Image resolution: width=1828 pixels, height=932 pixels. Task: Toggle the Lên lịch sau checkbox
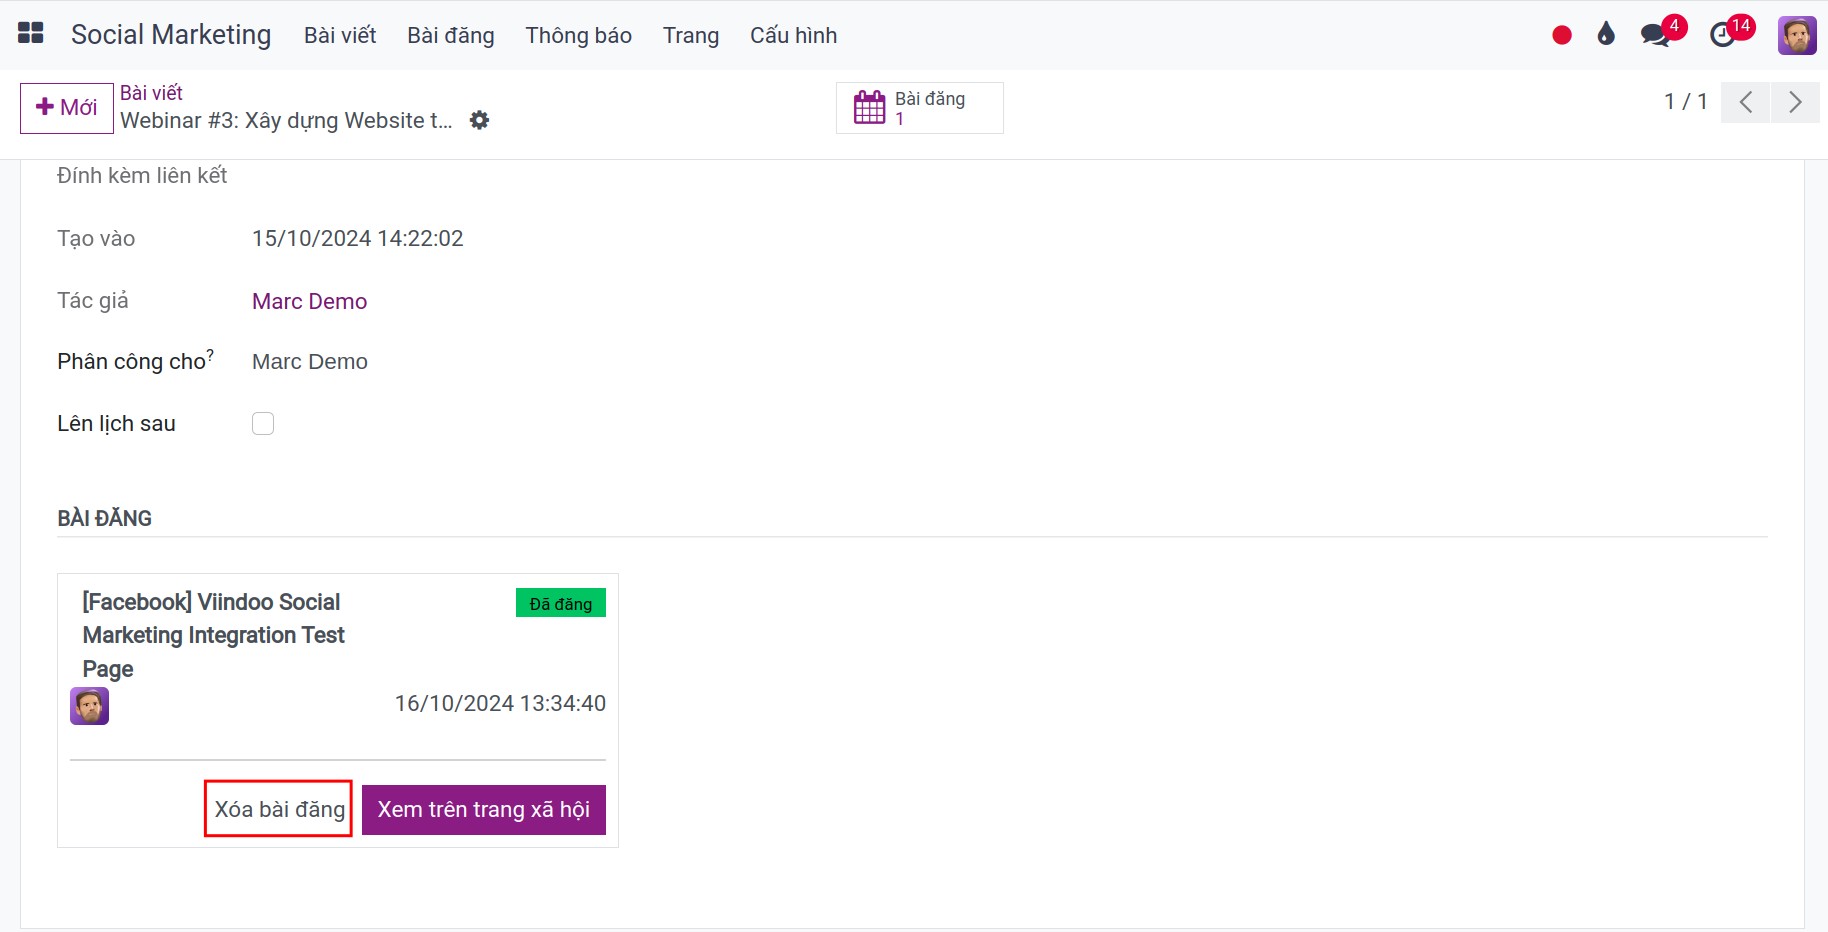[x=263, y=423]
